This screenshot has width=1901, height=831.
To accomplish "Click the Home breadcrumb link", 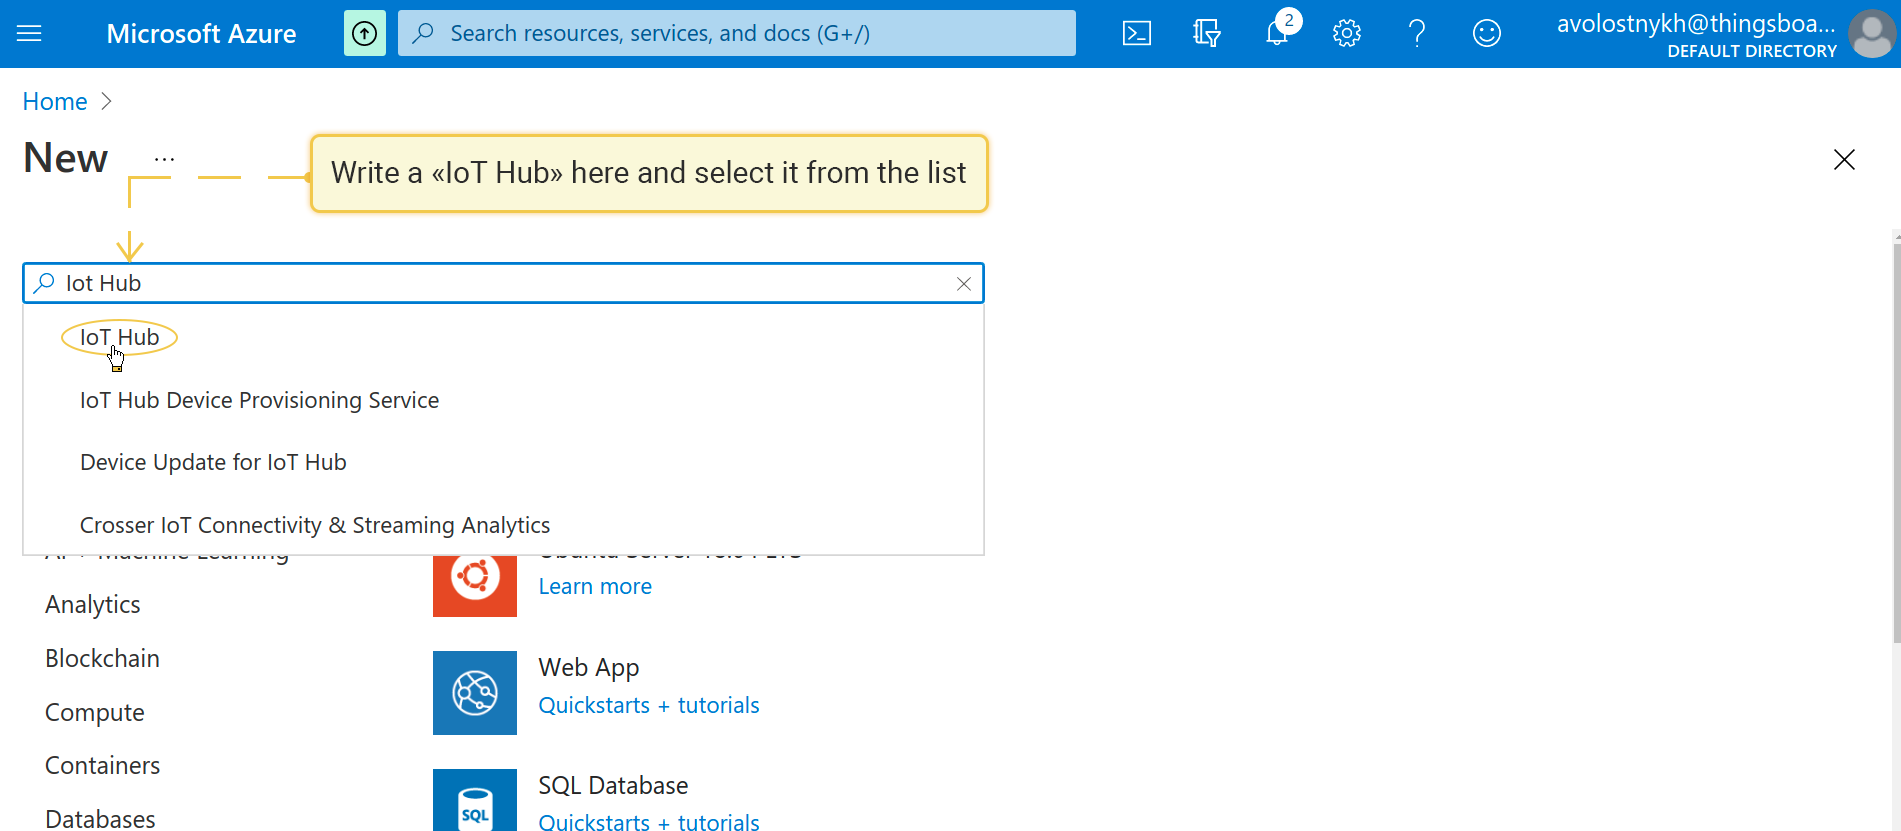I will [x=55, y=102].
